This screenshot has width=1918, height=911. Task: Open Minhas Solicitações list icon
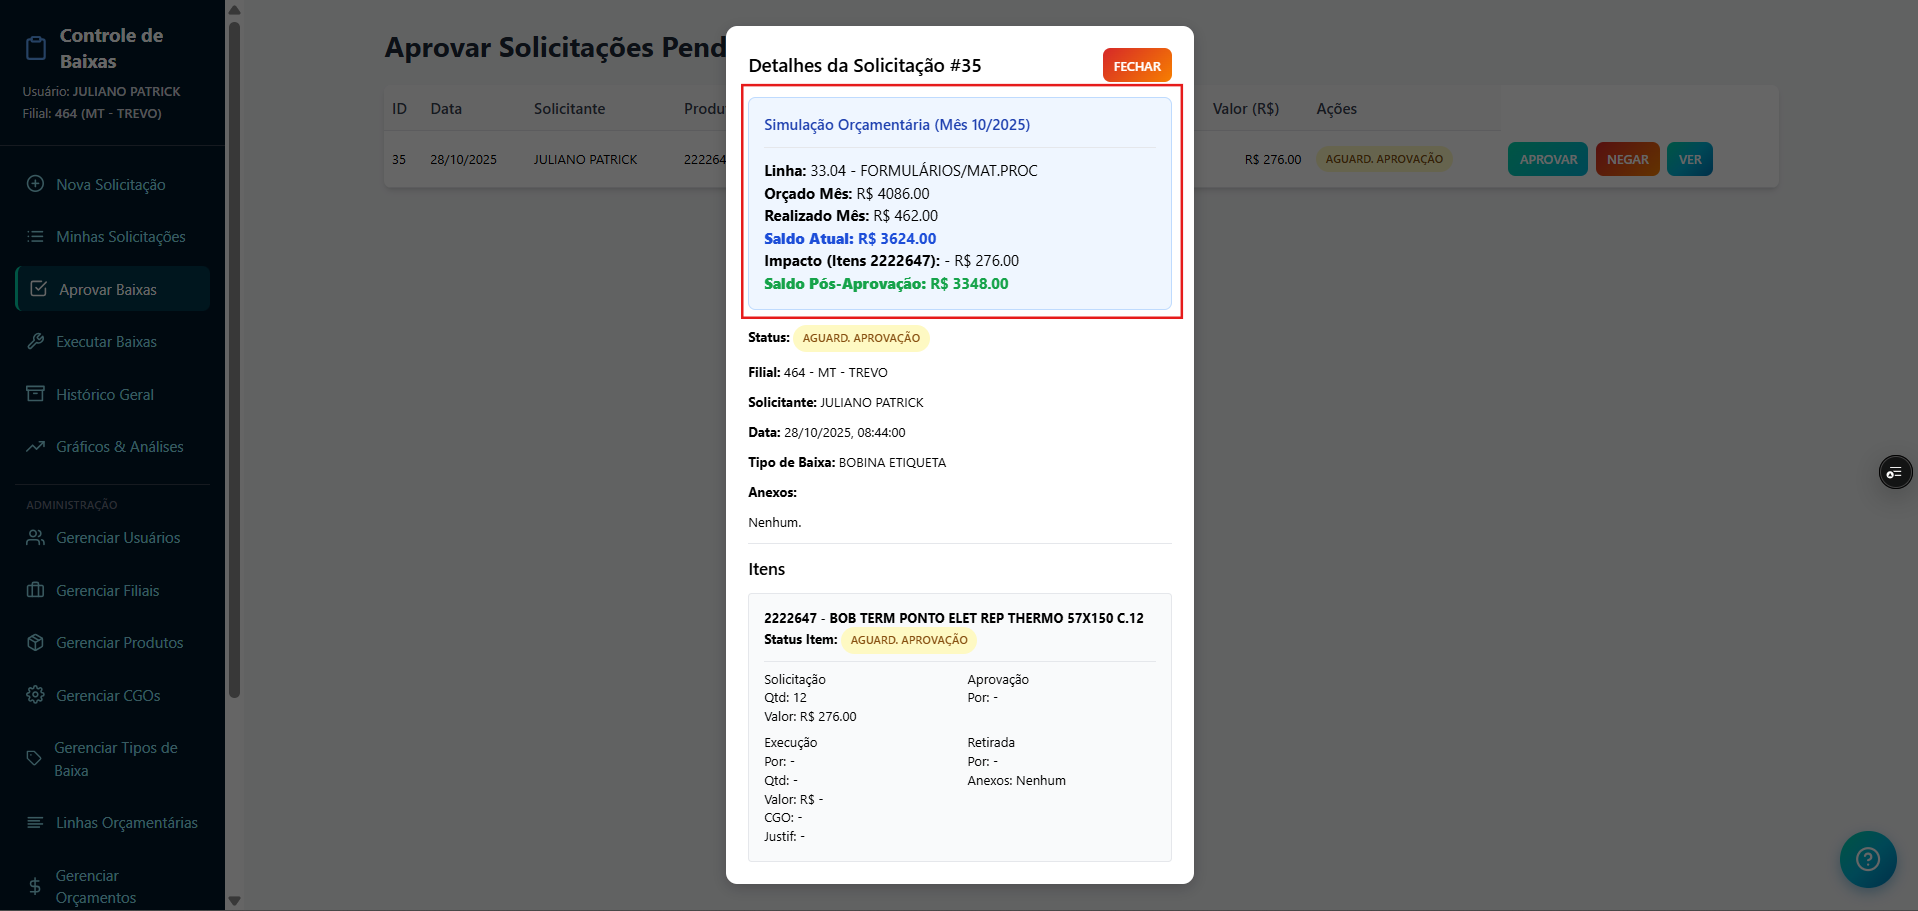click(35, 236)
